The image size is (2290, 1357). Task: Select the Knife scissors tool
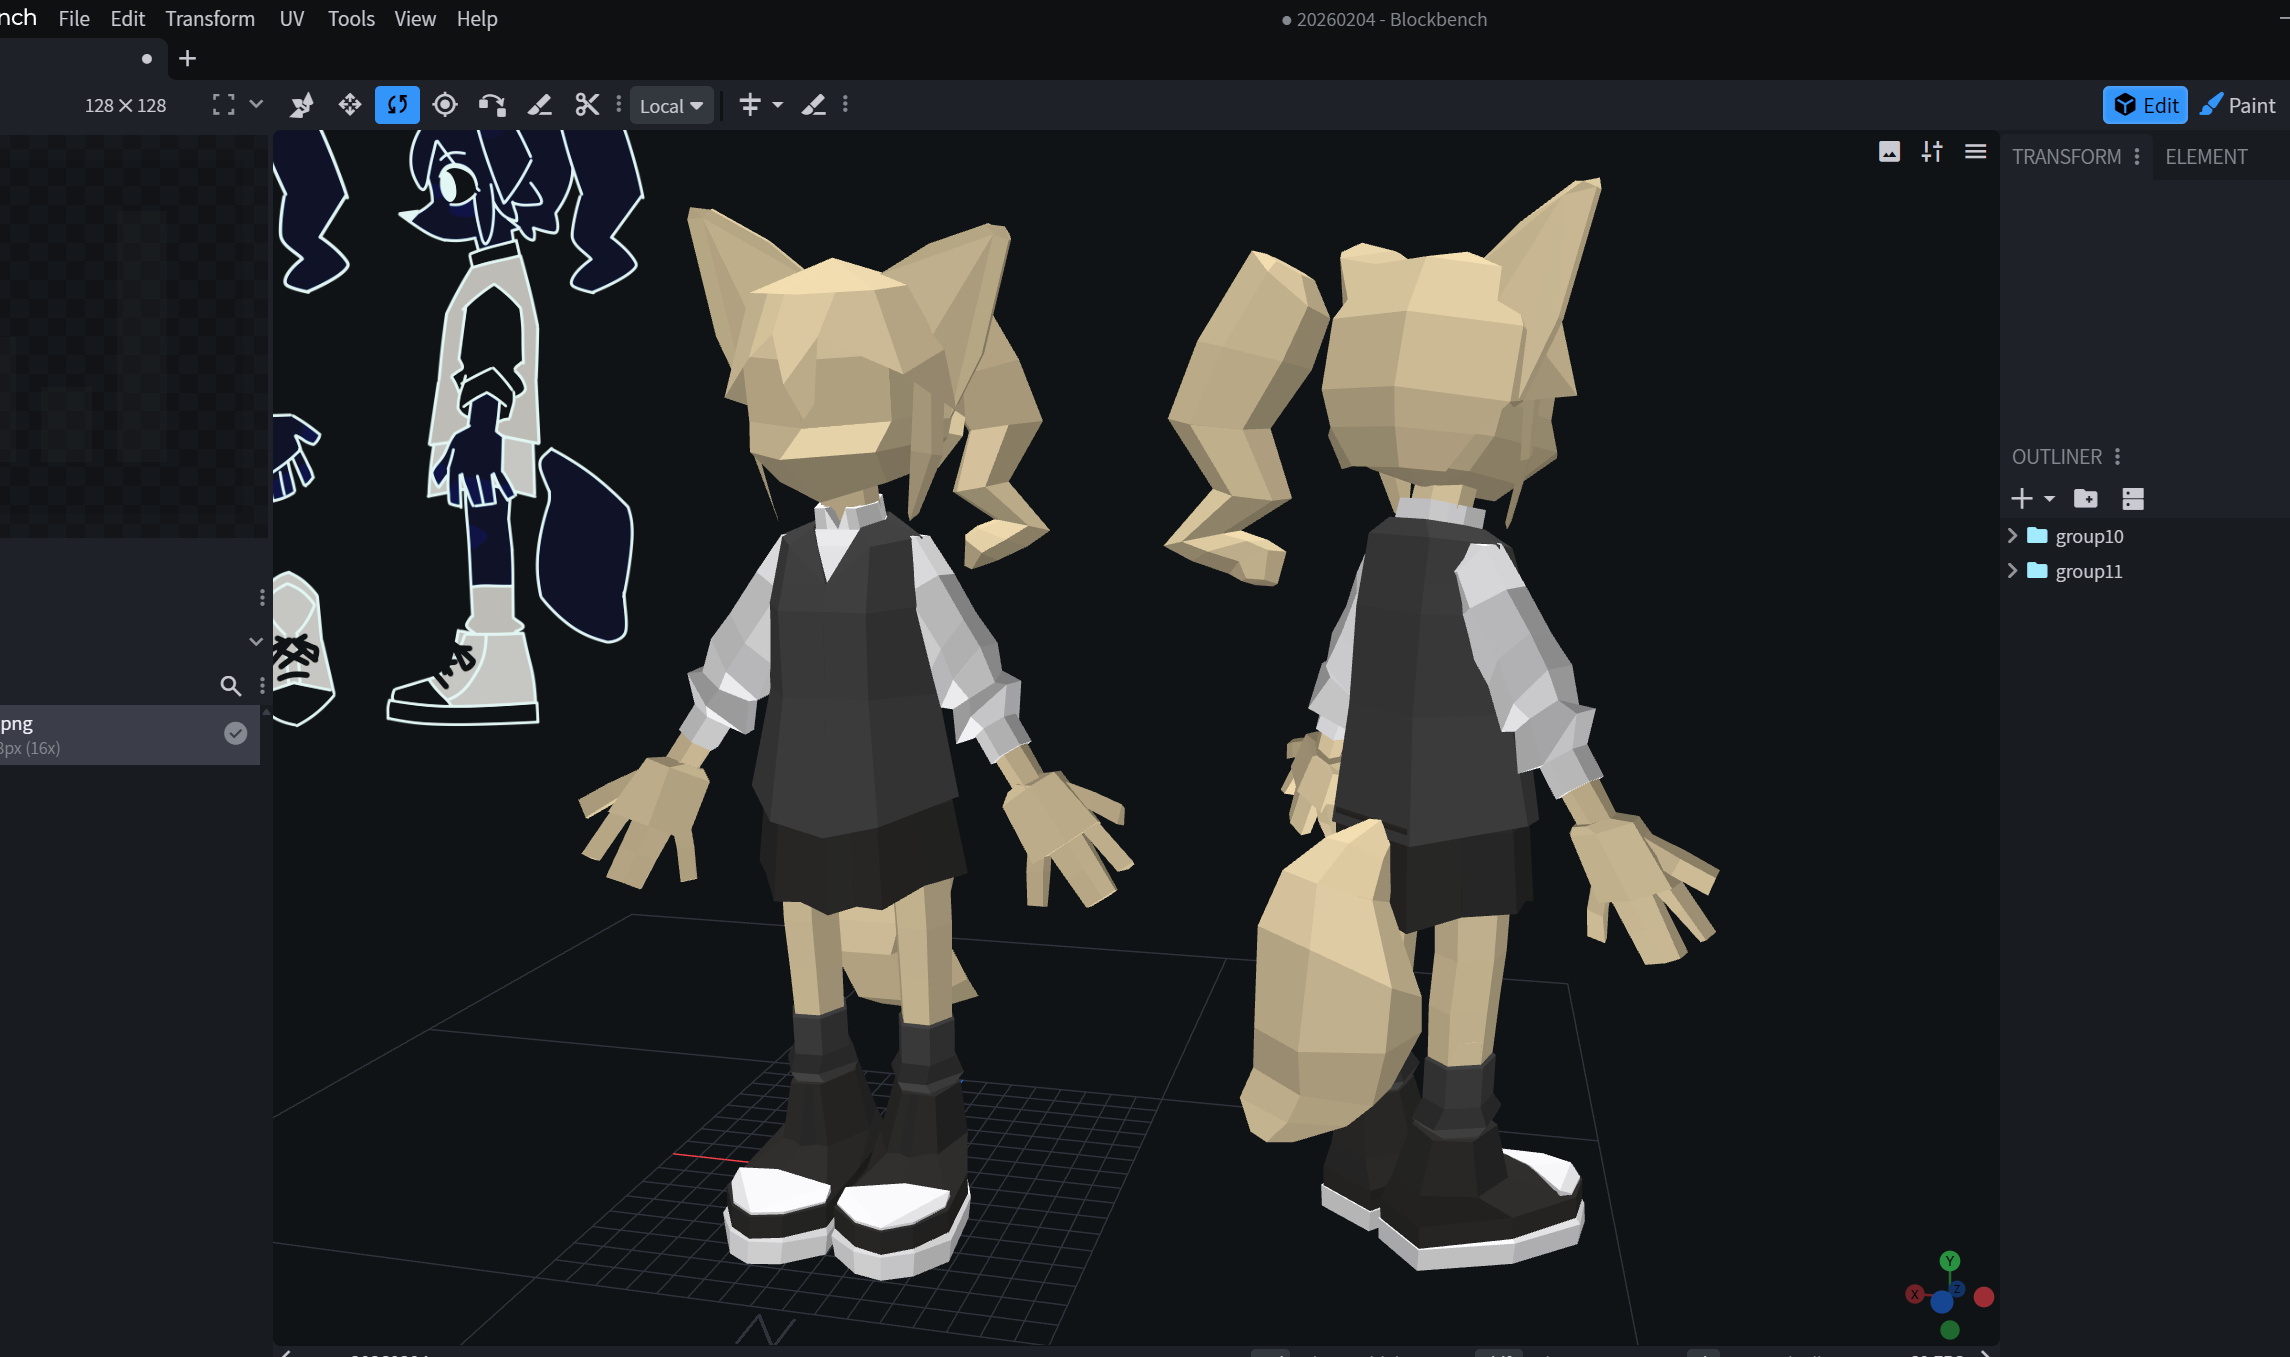point(587,105)
